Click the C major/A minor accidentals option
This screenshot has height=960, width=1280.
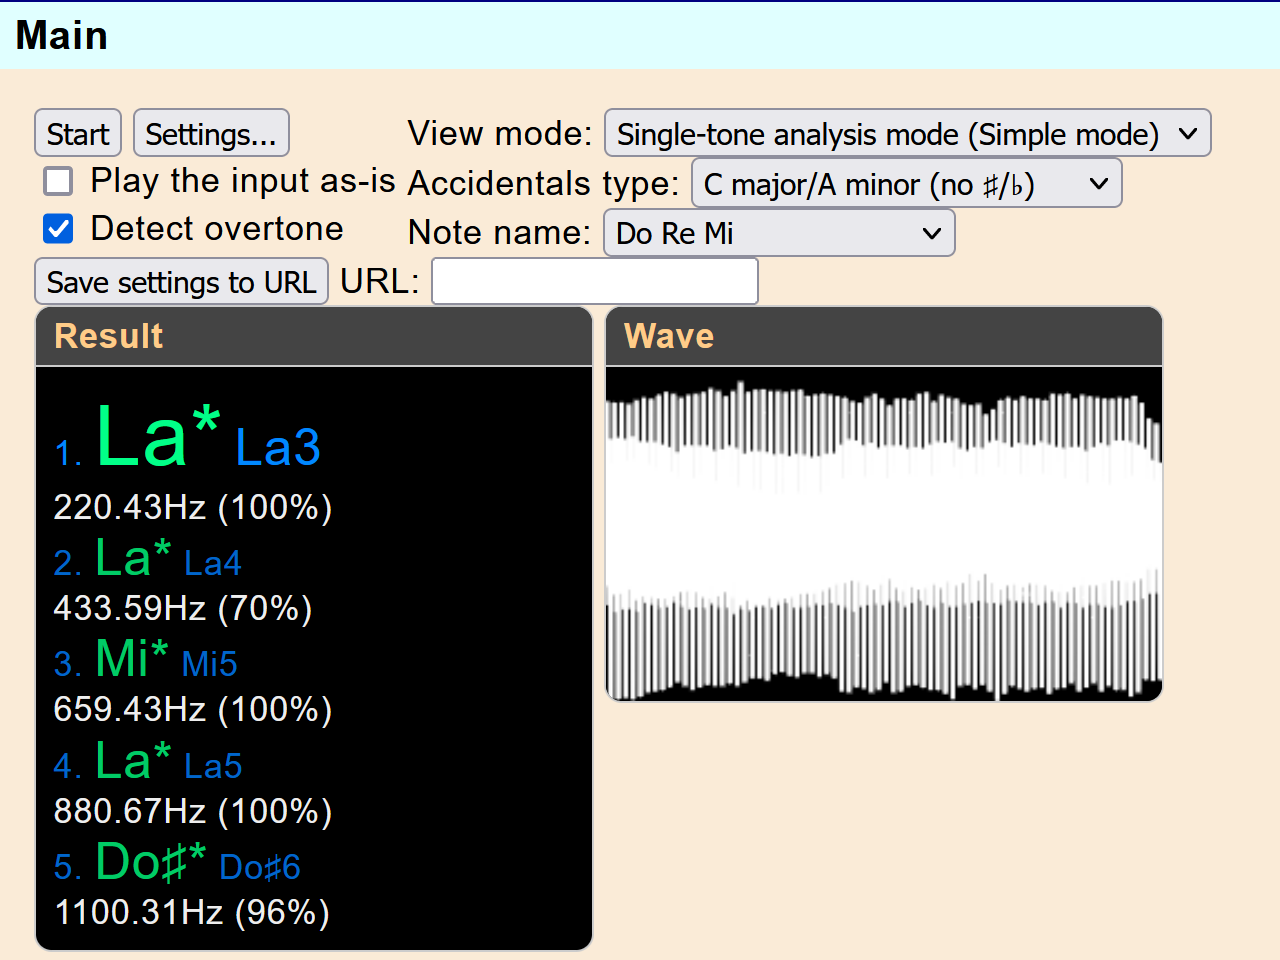point(906,182)
